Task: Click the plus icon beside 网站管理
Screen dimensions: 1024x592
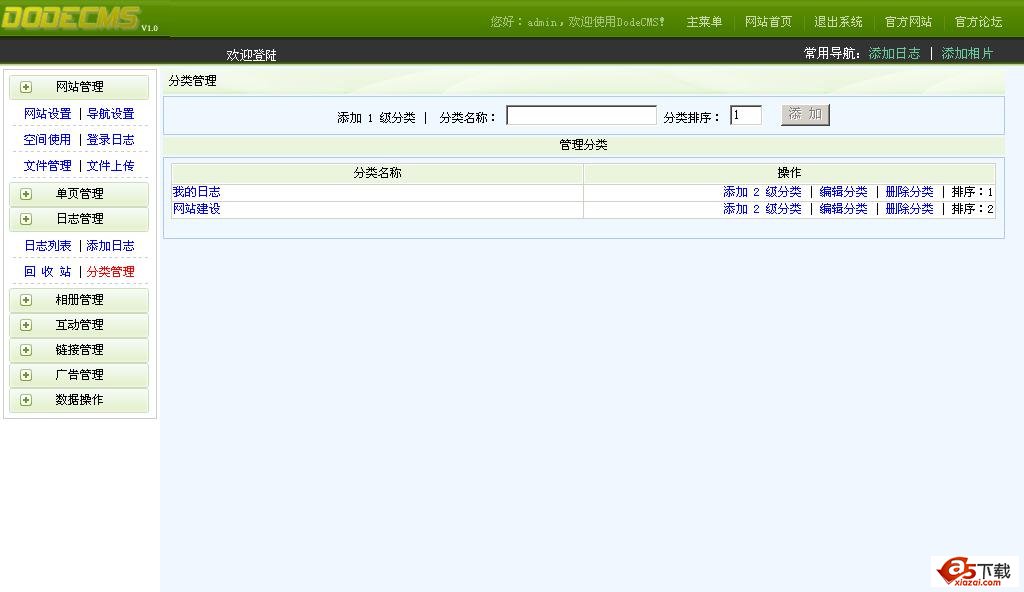Action: (26, 87)
